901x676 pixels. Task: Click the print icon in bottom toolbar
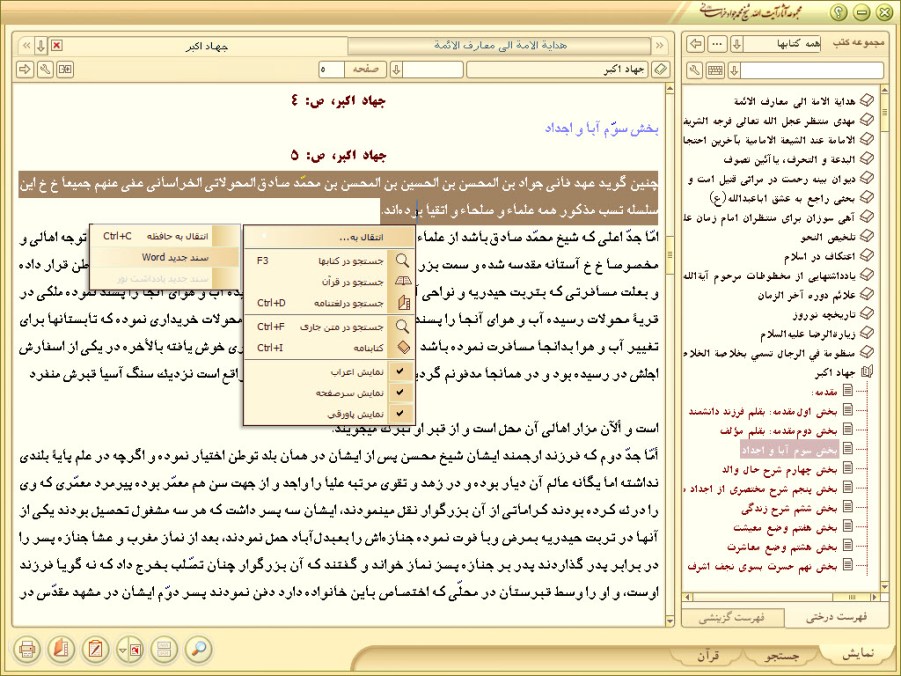click(x=26, y=649)
